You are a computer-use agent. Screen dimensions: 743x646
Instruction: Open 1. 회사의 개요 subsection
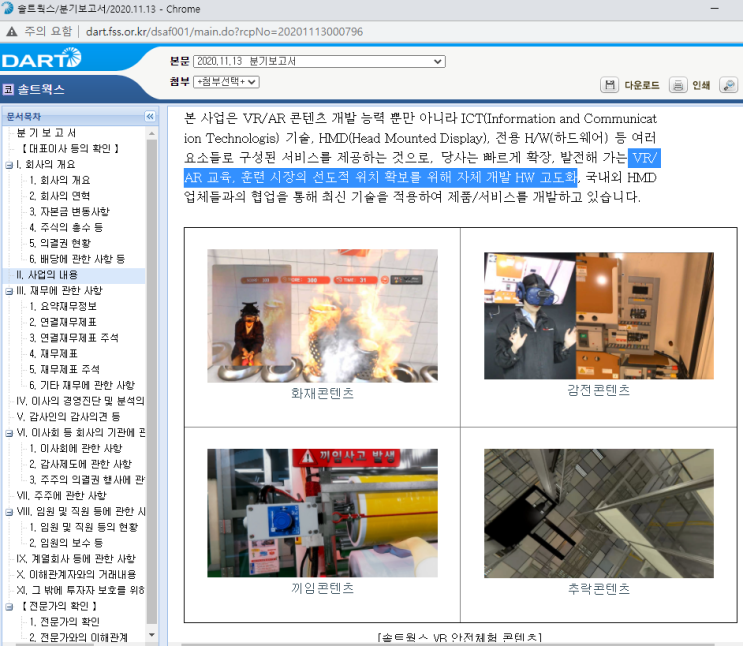click(x=60, y=180)
